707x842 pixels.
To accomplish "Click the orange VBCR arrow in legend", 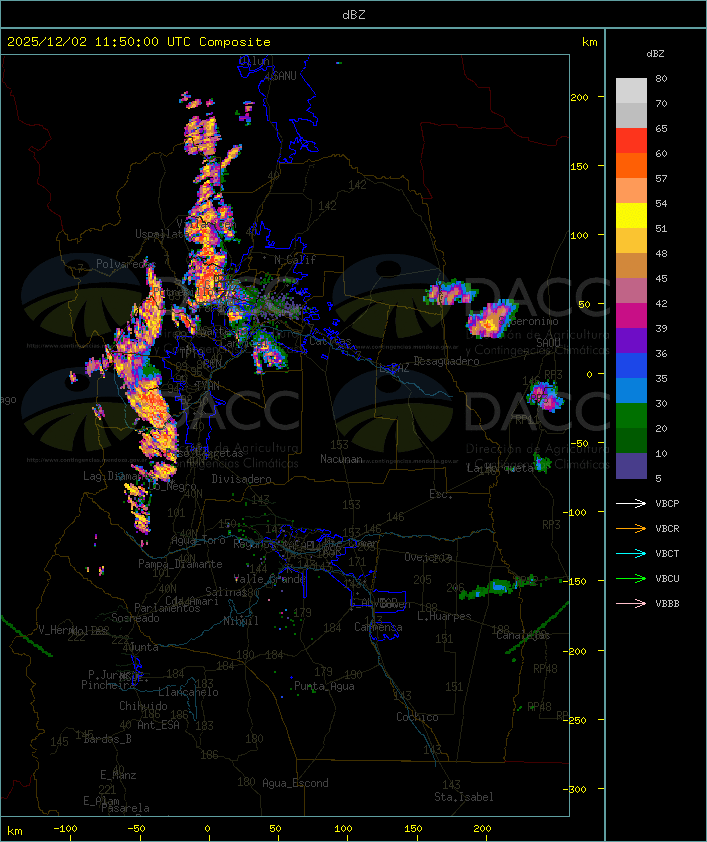I will coord(631,528).
